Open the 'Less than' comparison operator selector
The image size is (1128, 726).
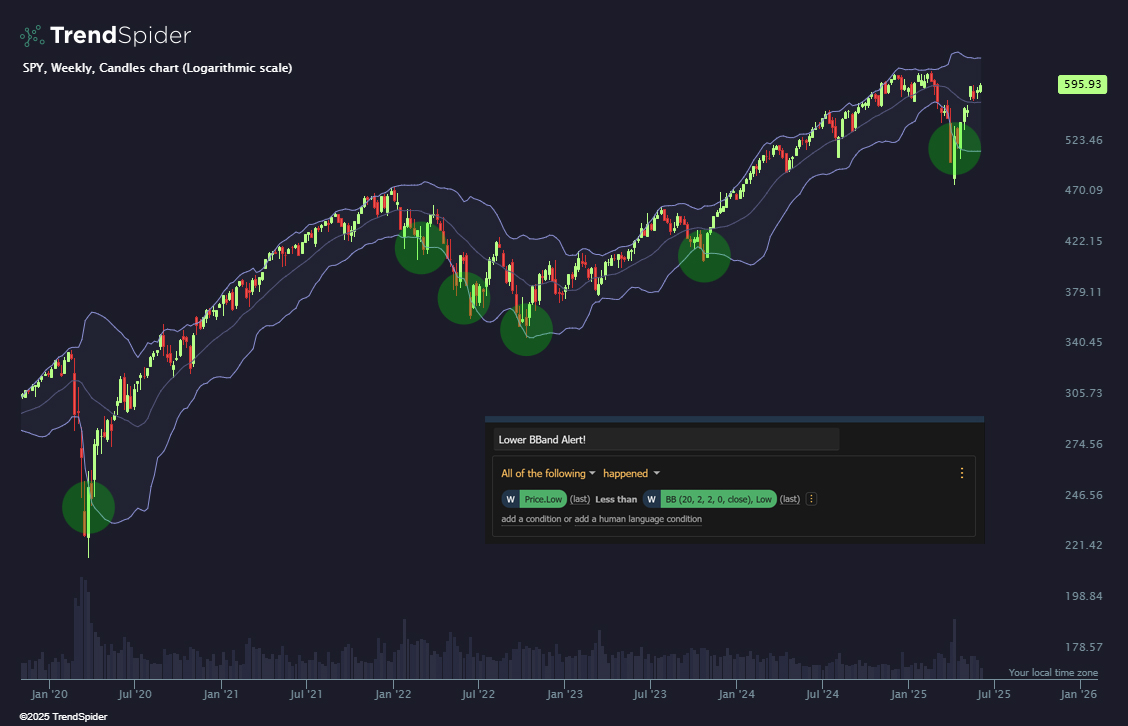coord(616,499)
